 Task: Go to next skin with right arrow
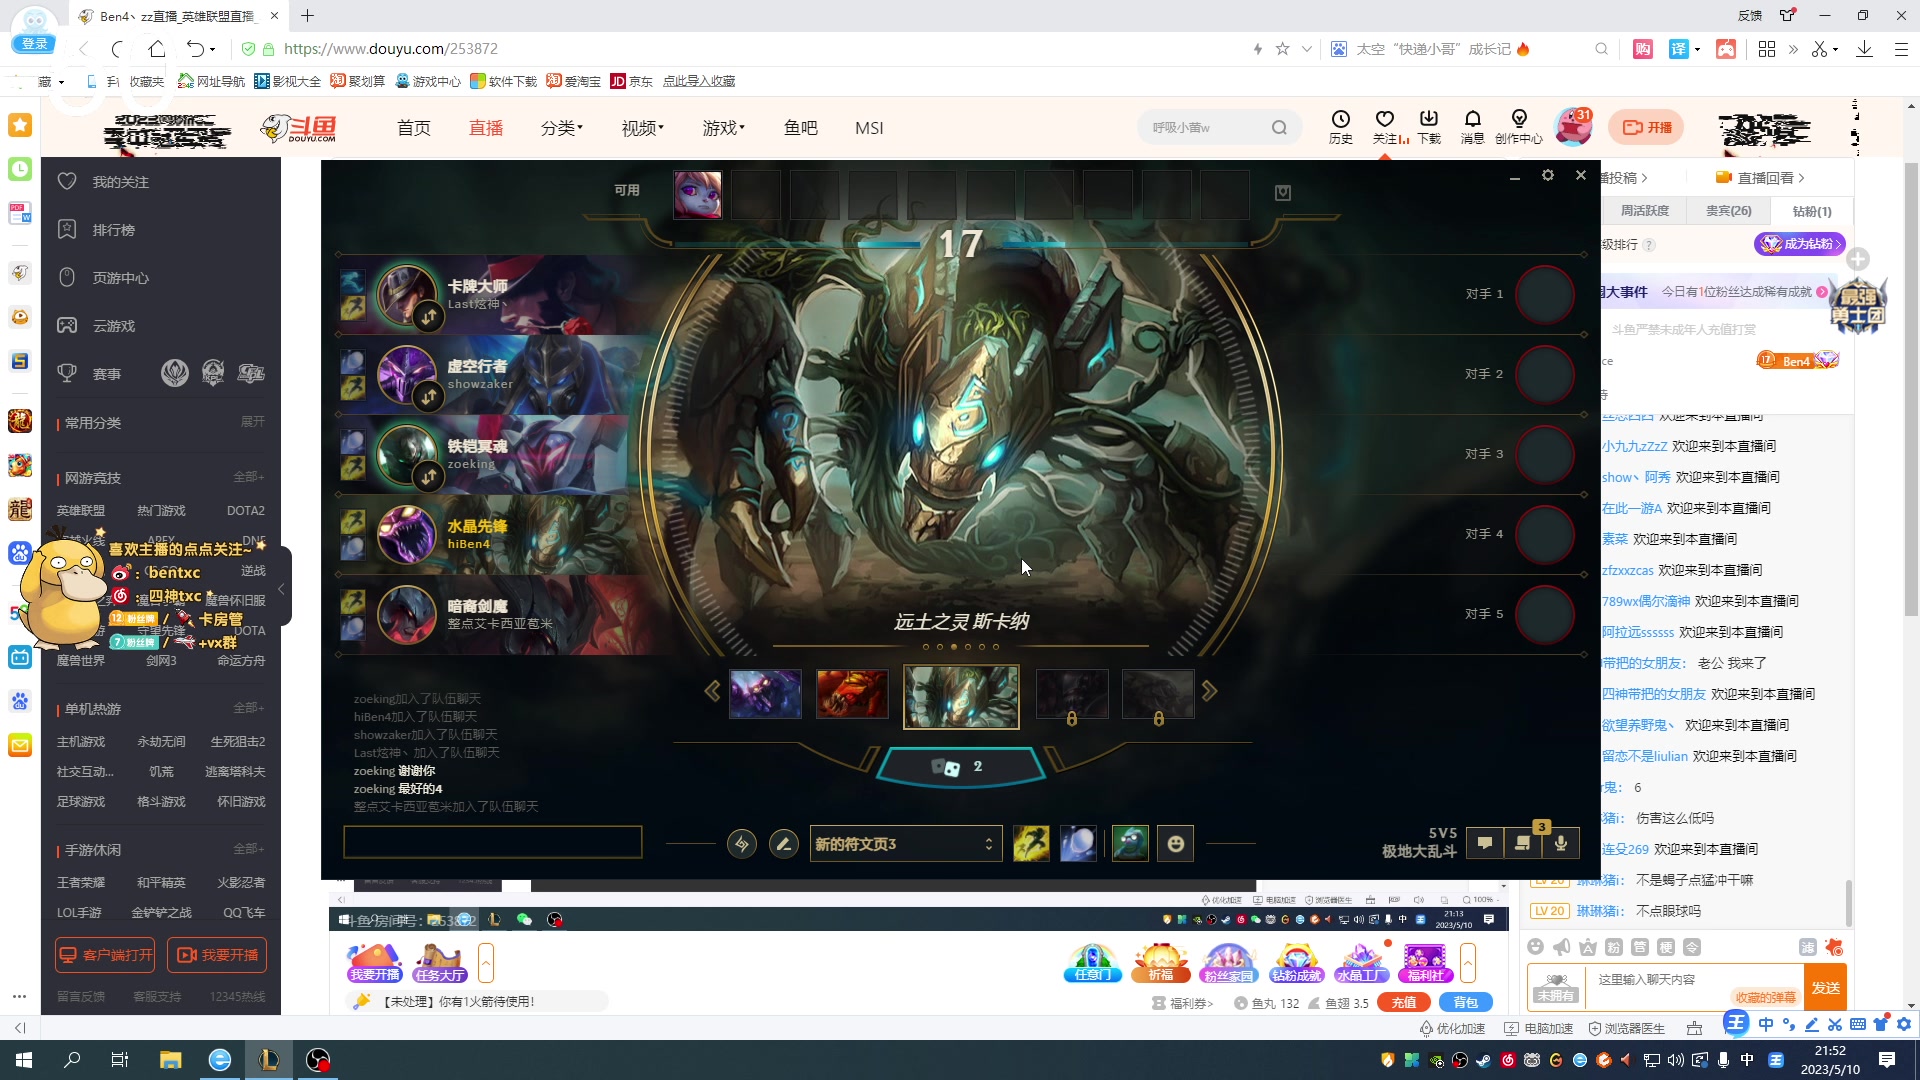[1209, 691]
